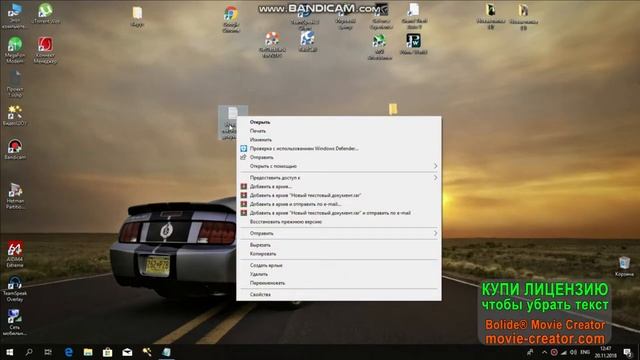Click the ENG language indicator
This screenshot has height=360, width=640.
point(585,352)
